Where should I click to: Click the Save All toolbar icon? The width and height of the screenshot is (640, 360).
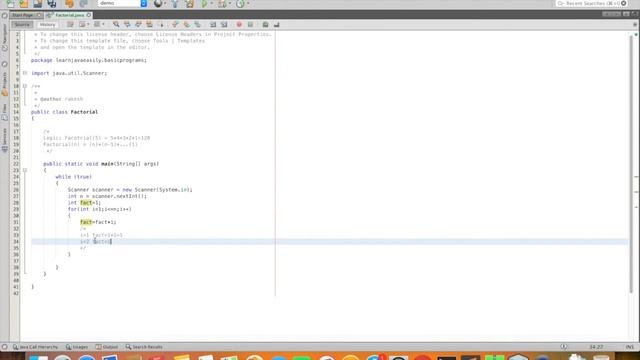[52, 3]
